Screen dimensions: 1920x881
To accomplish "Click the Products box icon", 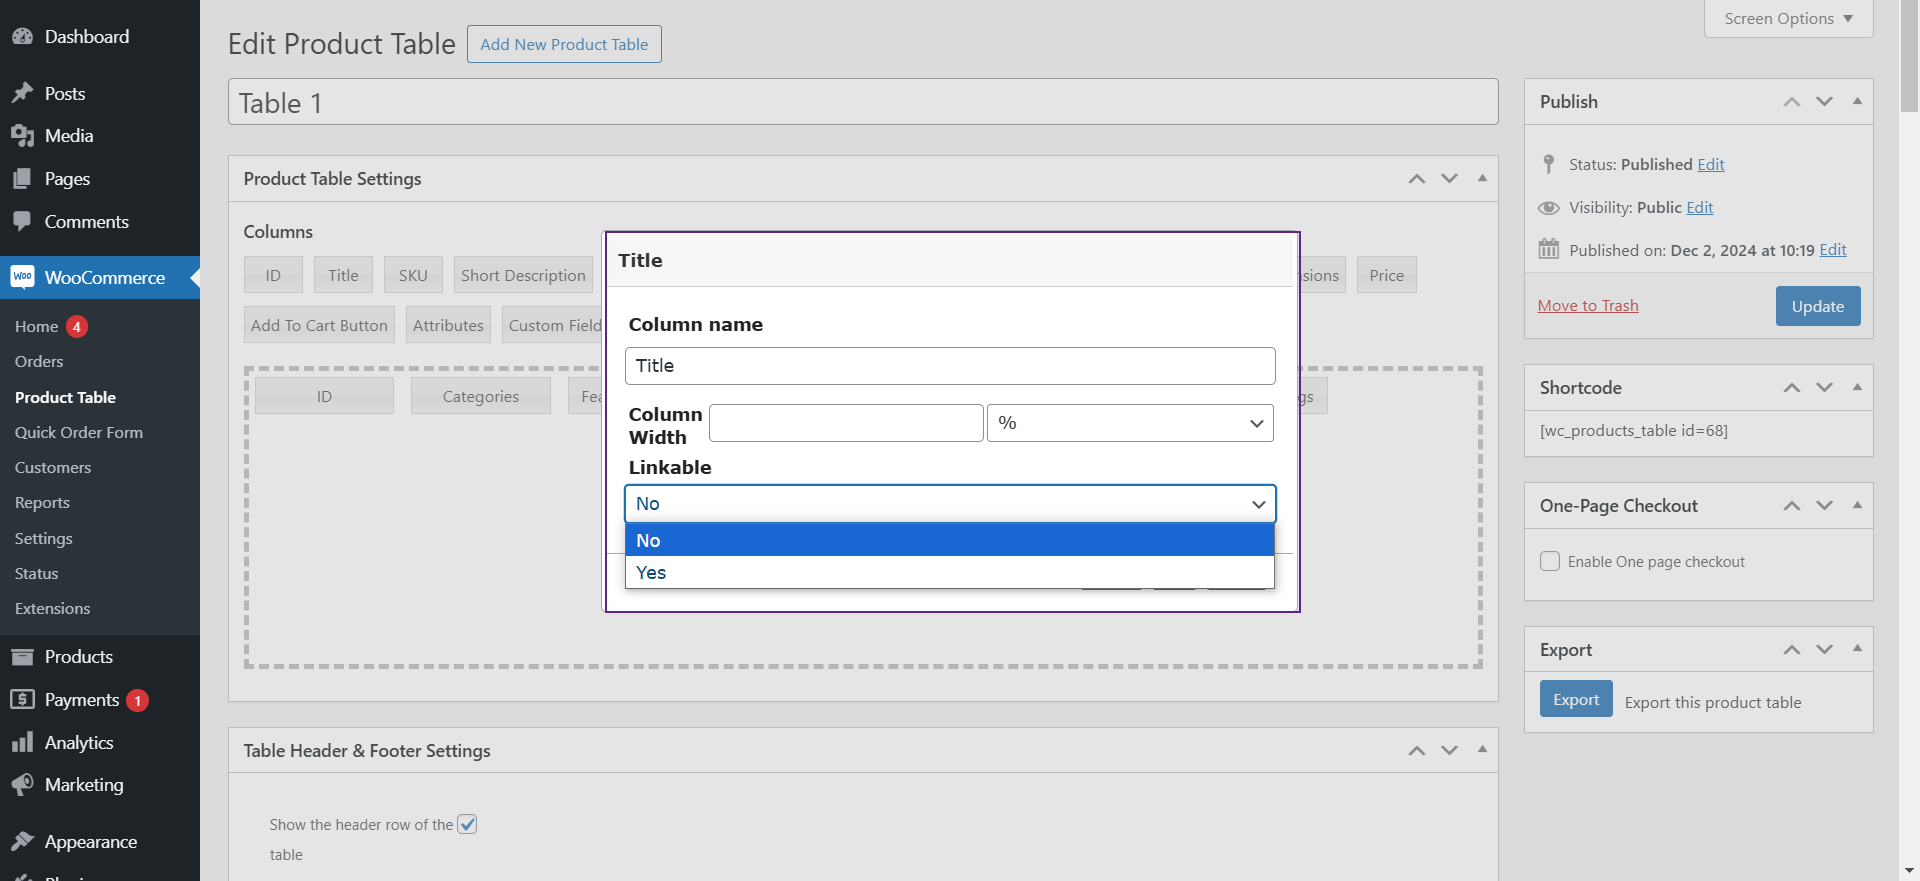I will (22, 657).
